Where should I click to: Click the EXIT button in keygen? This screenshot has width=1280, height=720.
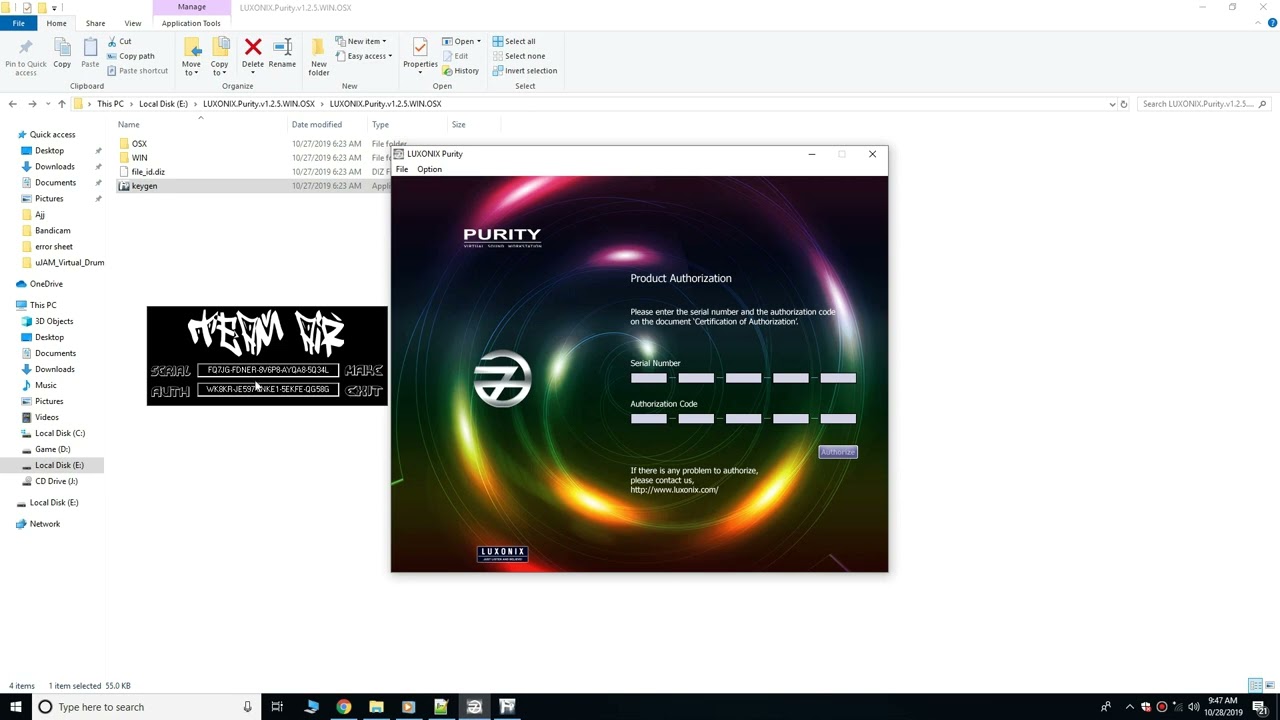point(364,390)
